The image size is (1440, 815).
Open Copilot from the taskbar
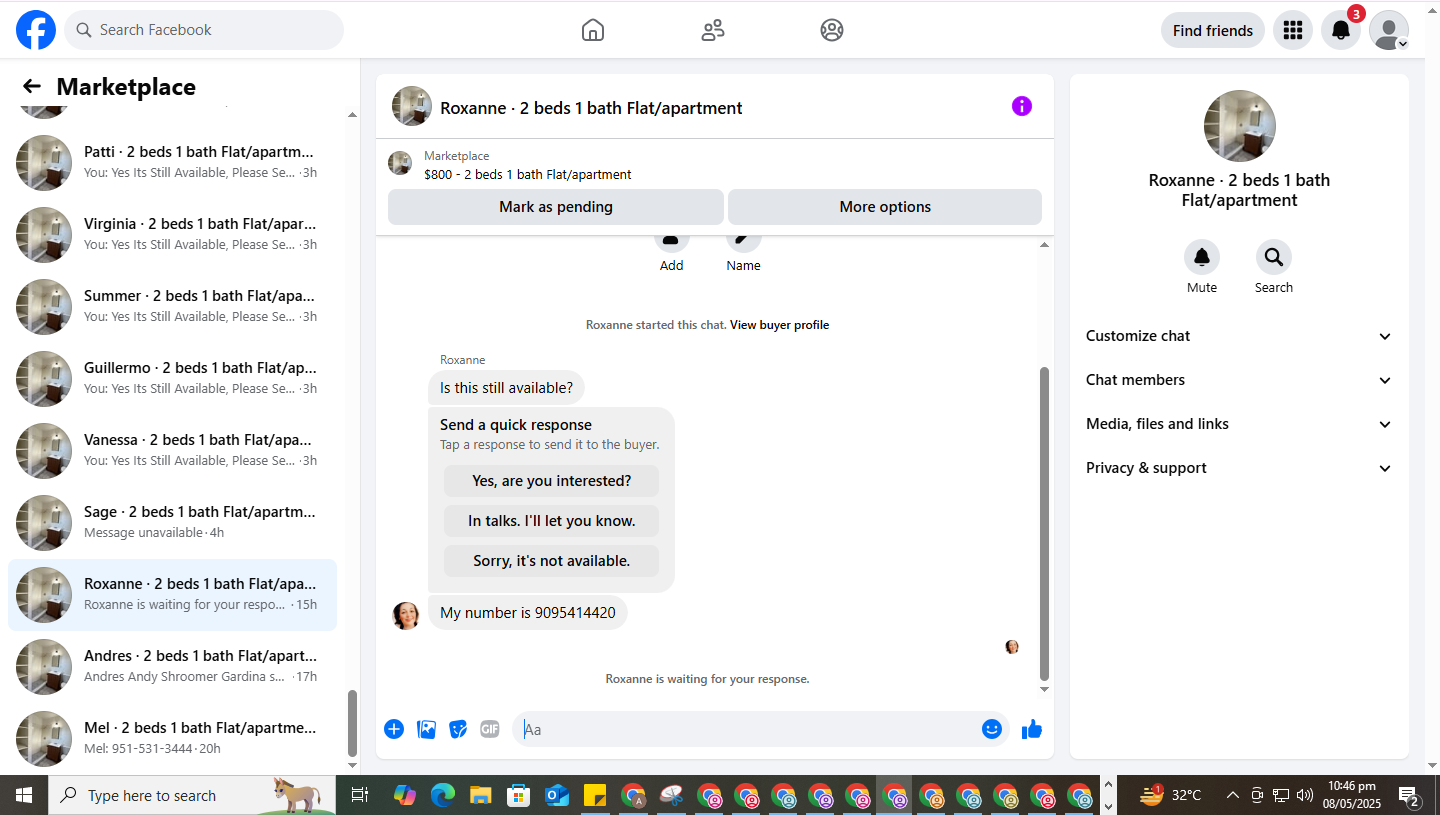point(405,795)
